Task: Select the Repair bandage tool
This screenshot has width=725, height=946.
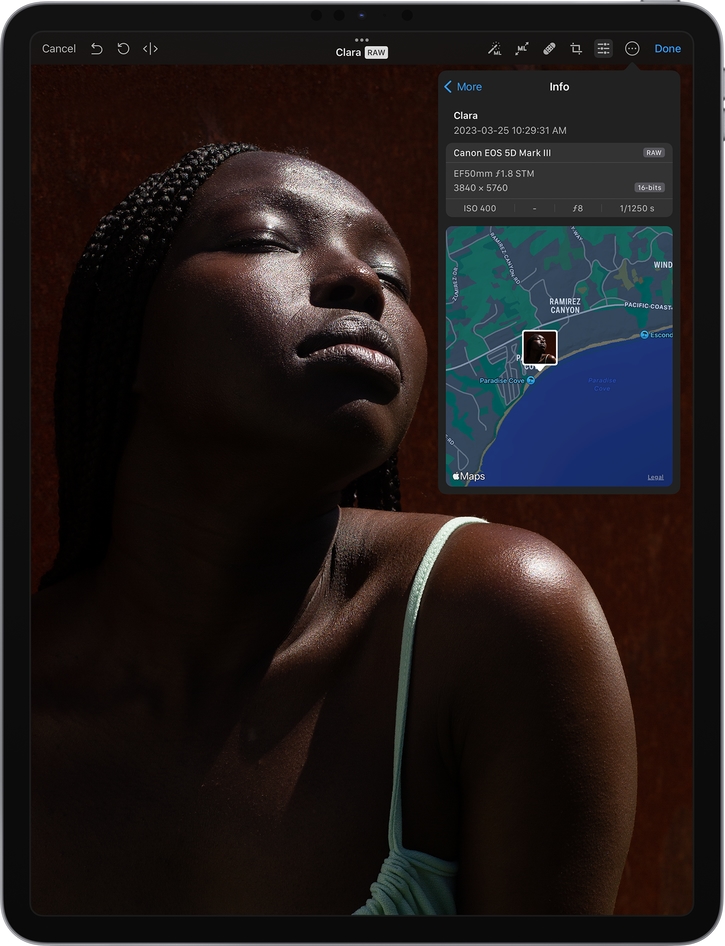Action: coord(549,48)
